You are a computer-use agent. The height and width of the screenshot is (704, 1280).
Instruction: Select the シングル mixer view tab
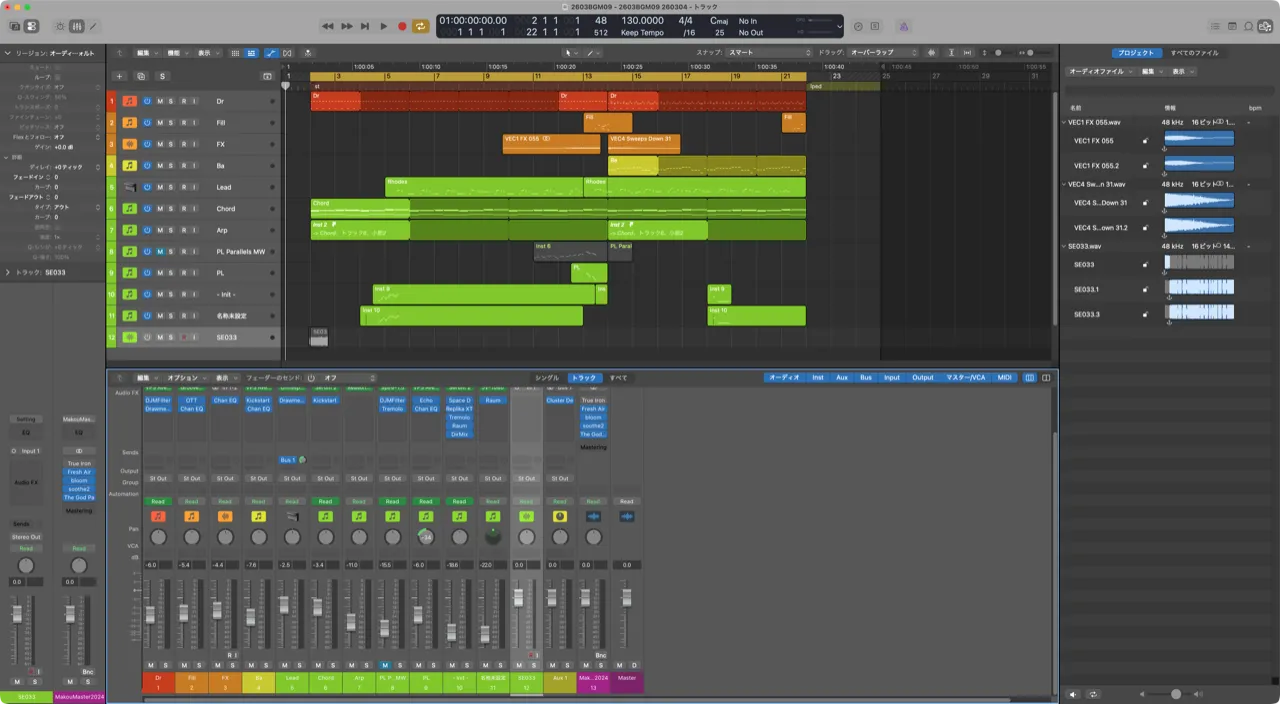546,377
